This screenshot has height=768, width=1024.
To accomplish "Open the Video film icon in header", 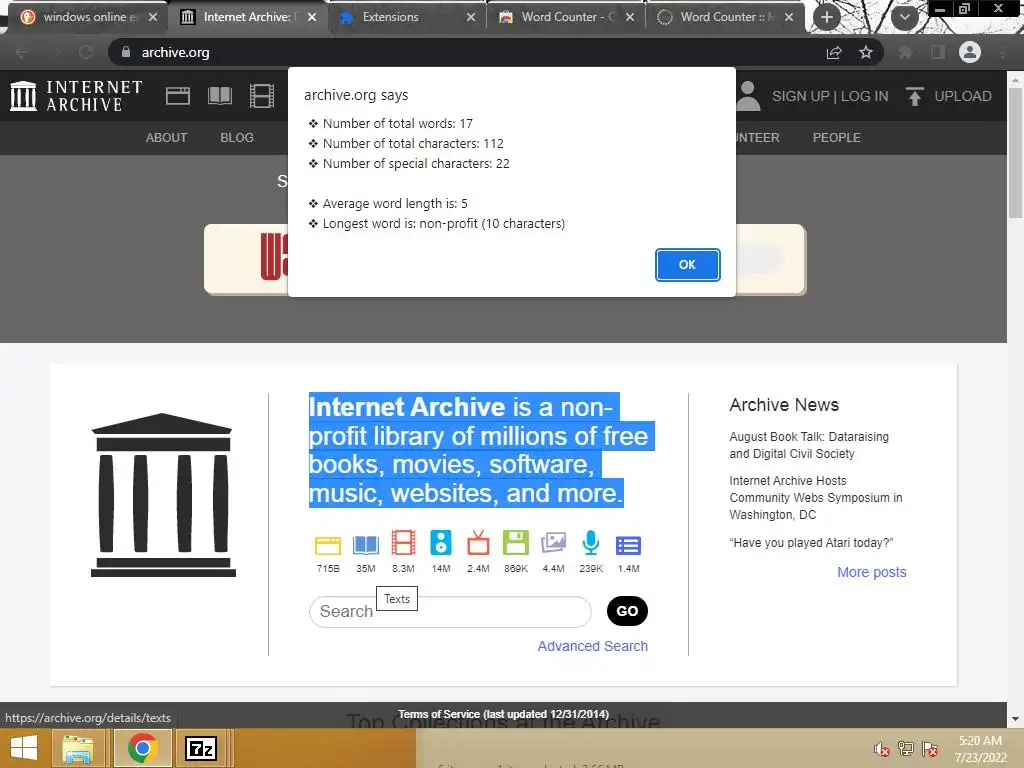I will tap(262, 96).
